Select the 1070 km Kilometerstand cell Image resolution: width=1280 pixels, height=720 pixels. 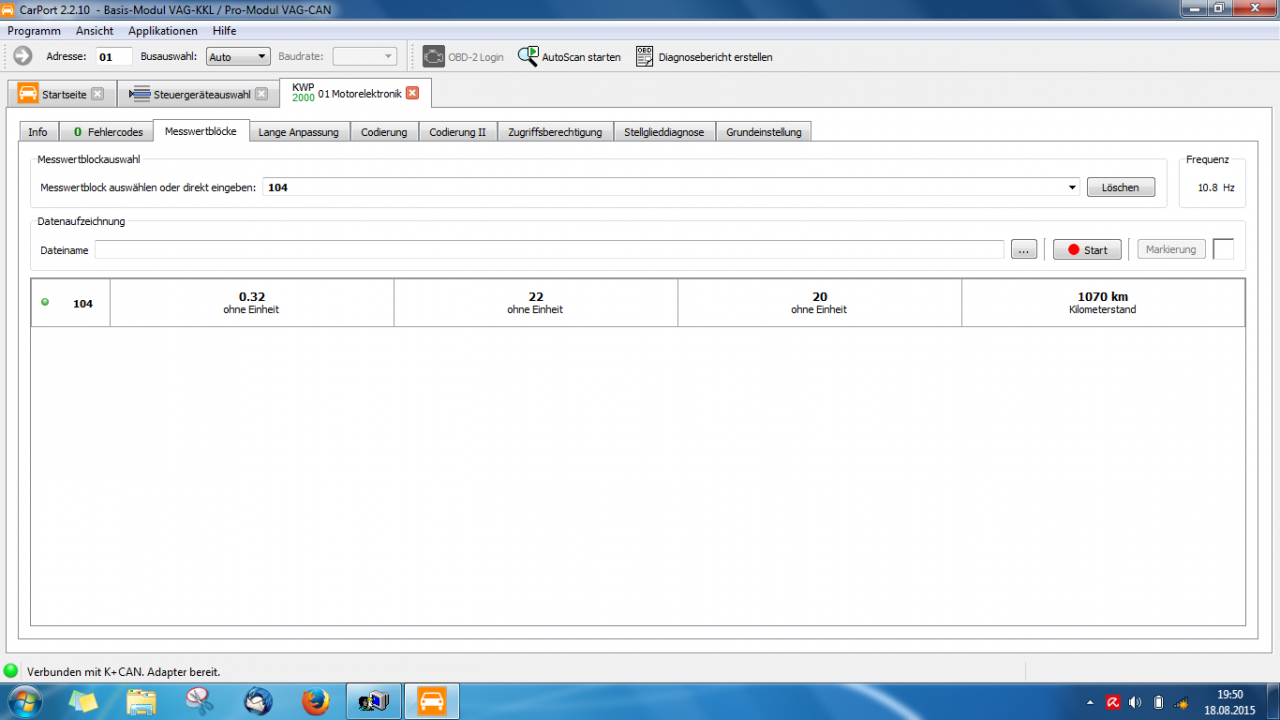1103,303
